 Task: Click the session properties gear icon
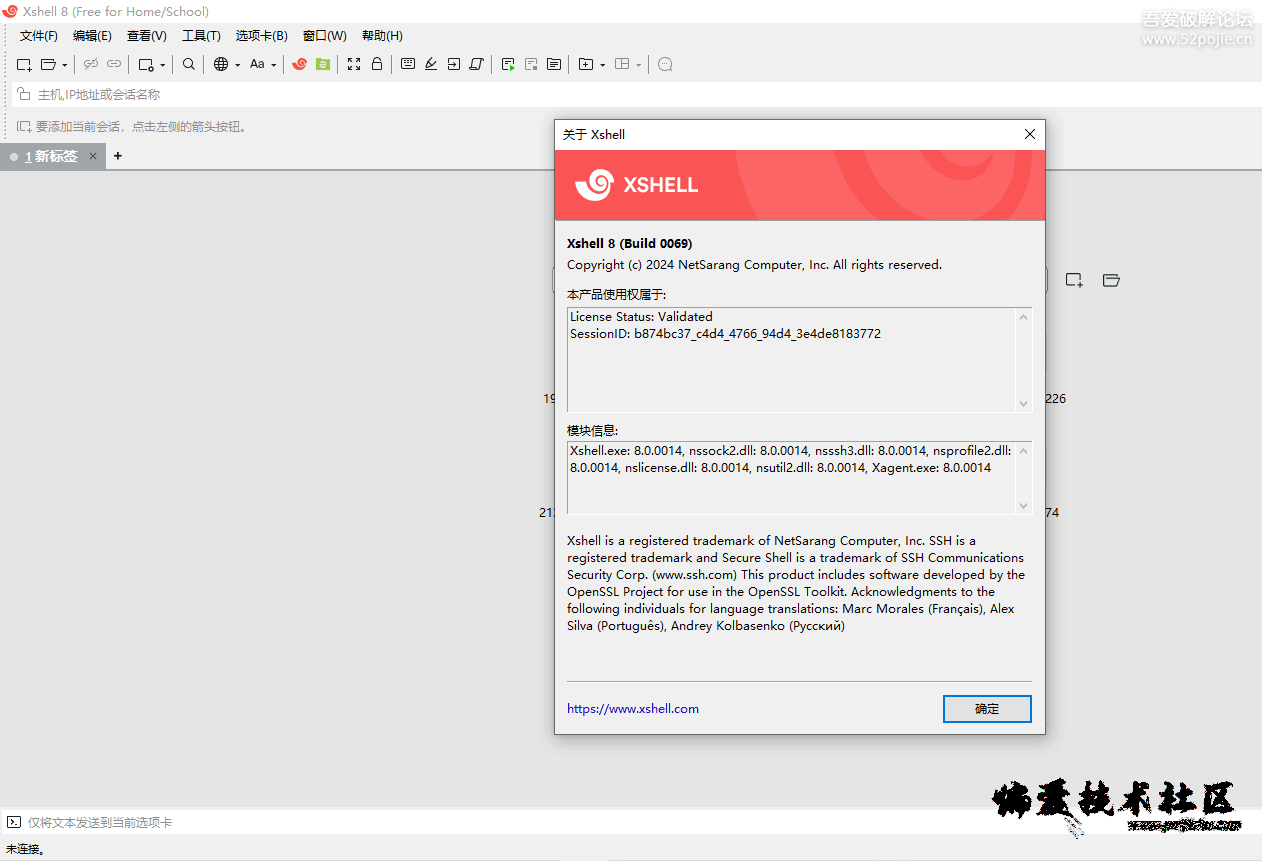tap(146, 64)
